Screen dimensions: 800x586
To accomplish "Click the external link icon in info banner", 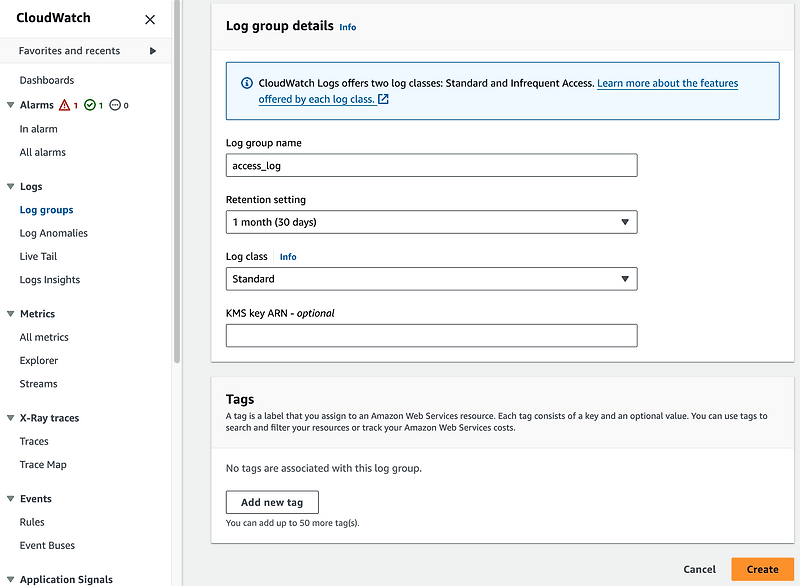I will pyautogui.click(x=383, y=100).
